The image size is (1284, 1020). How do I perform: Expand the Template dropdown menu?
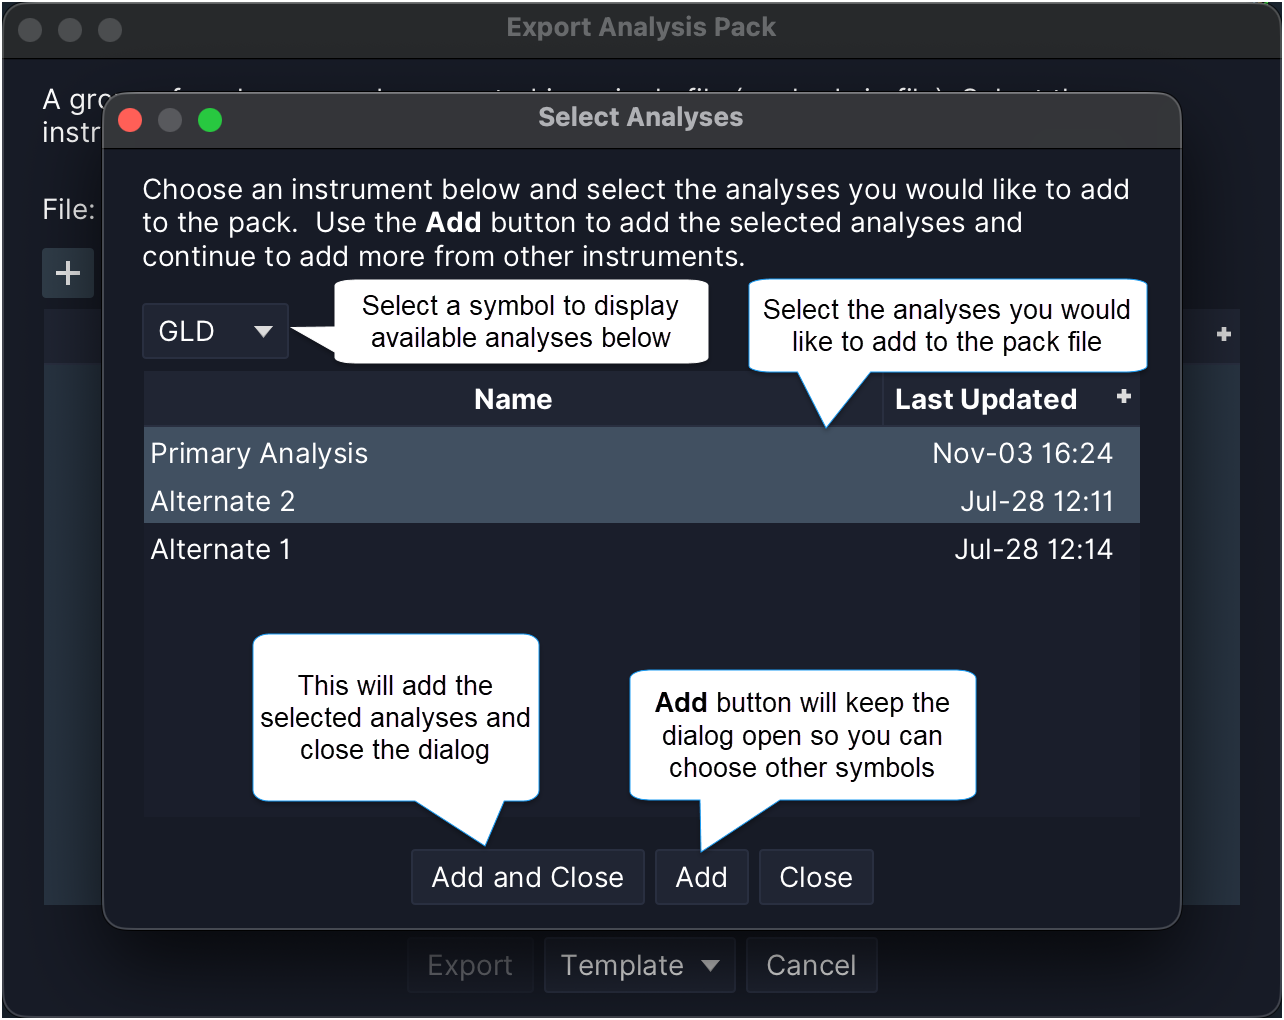[x=639, y=965]
